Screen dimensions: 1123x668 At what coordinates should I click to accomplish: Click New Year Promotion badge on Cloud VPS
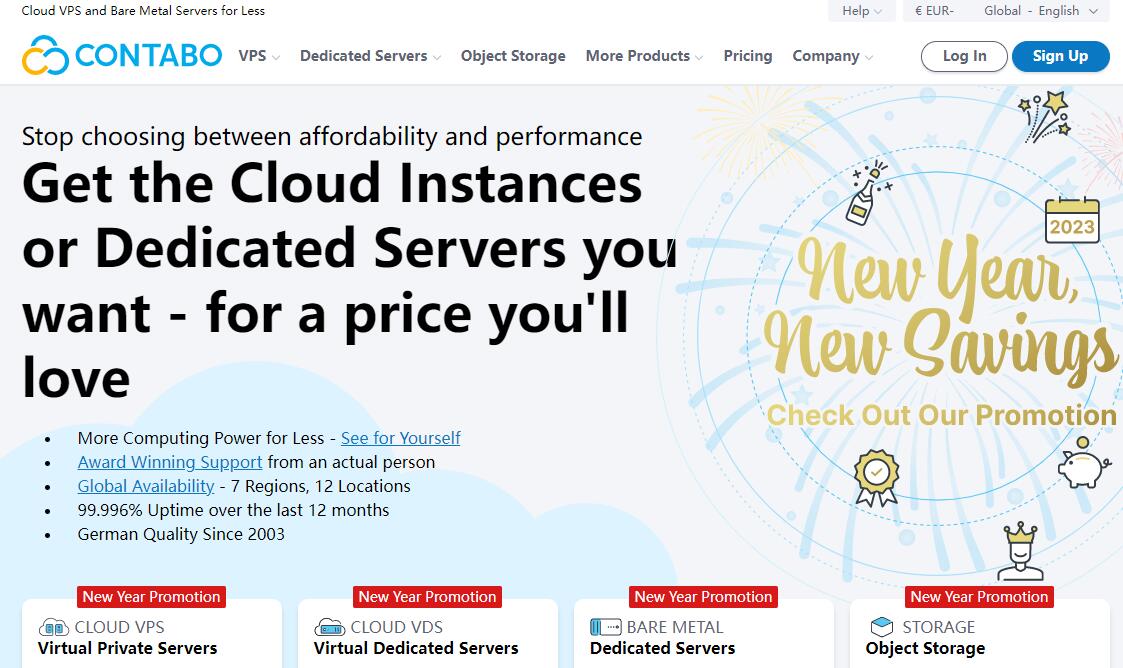[152, 597]
